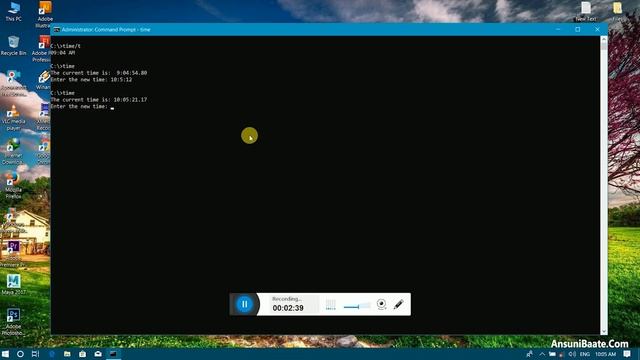Select the screen recorder shortcut below Recycle Bin

[x=13, y=83]
